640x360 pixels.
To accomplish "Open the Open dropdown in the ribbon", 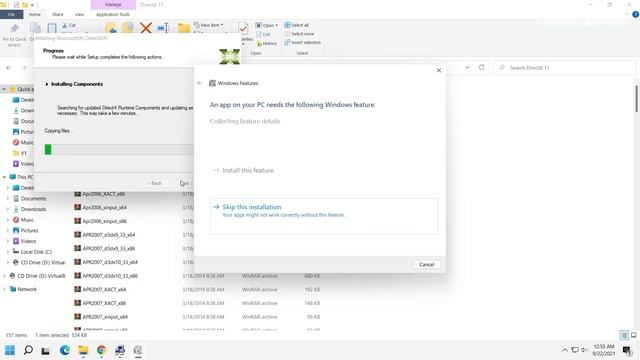I will click(267, 25).
